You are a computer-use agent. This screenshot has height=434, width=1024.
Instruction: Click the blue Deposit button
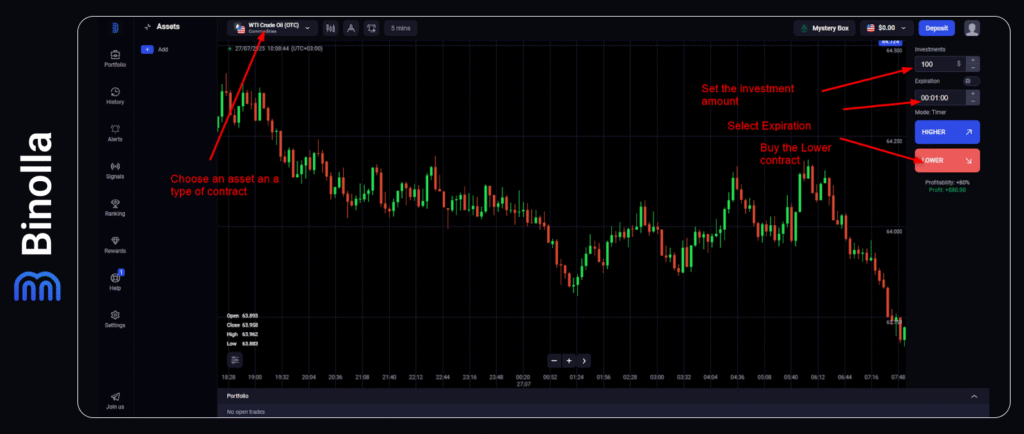tap(936, 28)
